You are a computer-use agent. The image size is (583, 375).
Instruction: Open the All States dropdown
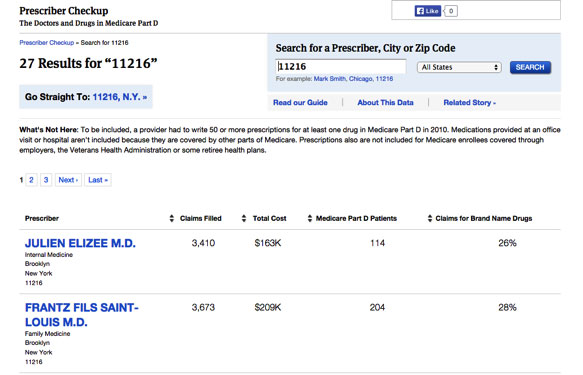[459, 67]
